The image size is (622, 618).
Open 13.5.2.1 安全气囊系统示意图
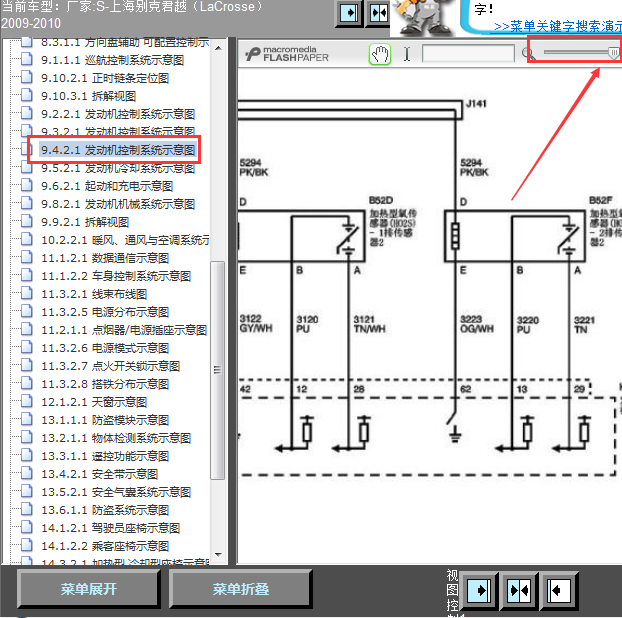(116, 492)
